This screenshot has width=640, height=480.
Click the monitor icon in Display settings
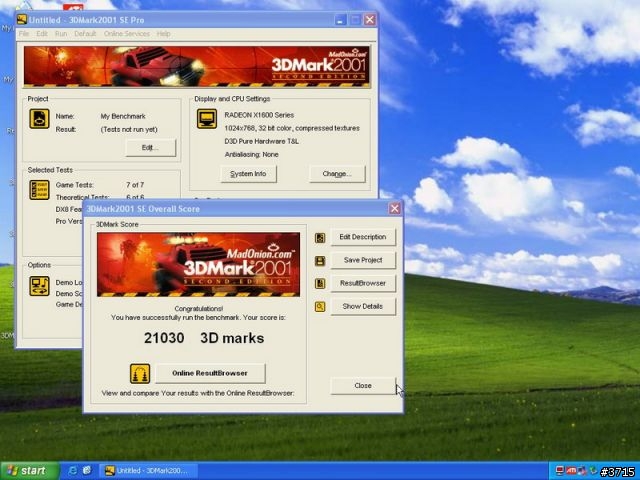(207, 119)
